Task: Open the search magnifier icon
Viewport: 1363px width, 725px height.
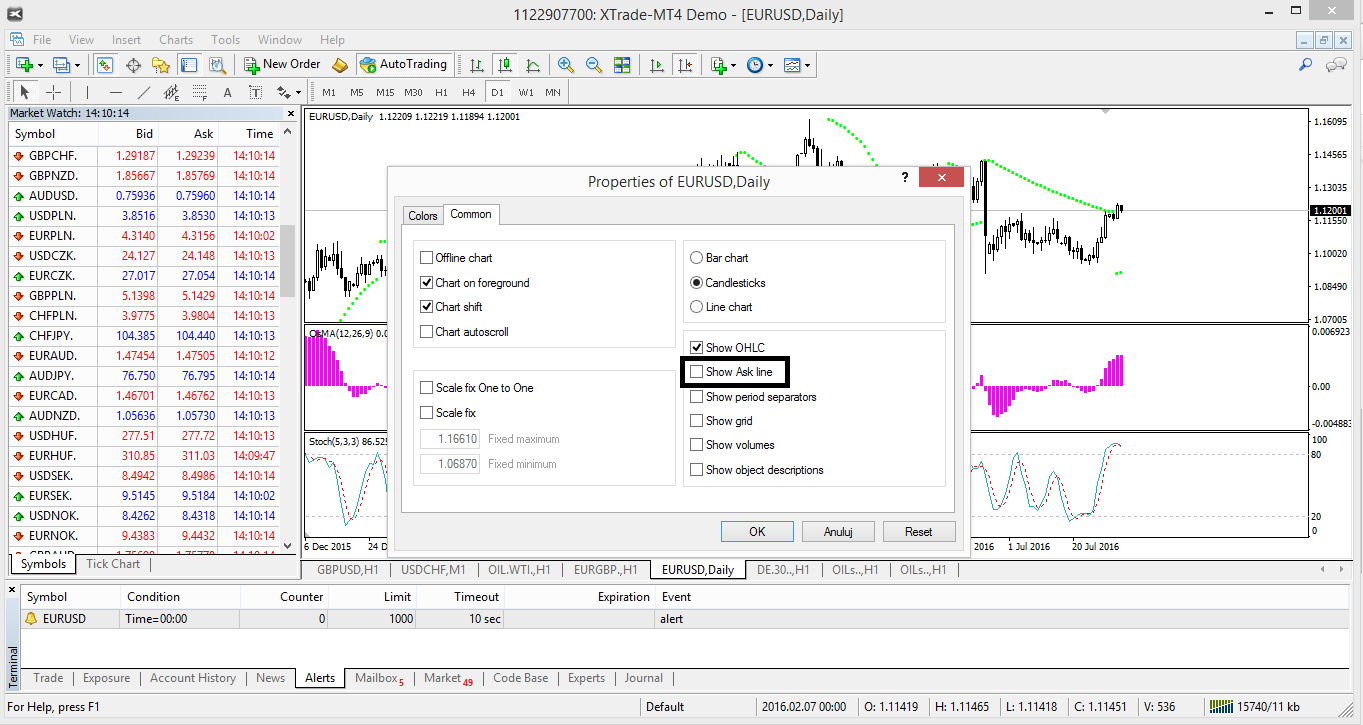Action: (x=1306, y=65)
